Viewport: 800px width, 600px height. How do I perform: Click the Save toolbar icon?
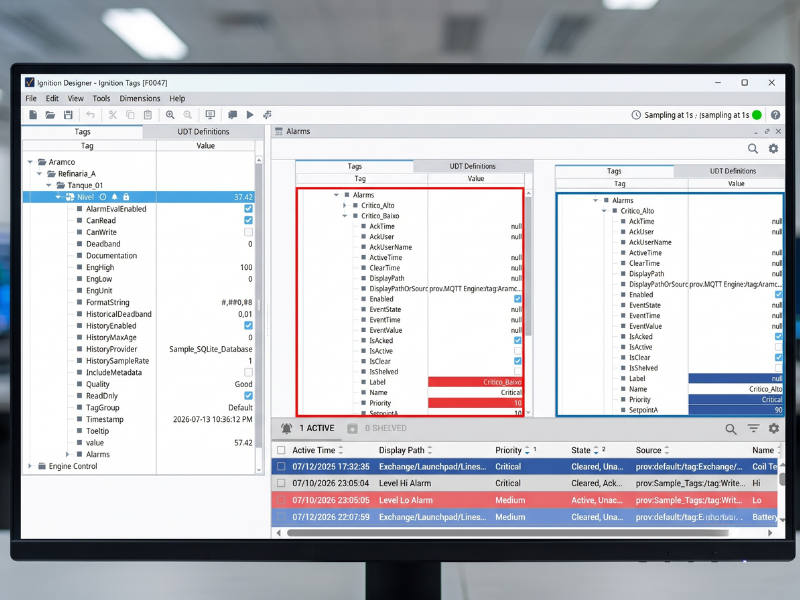pyautogui.click(x=68, y=115)
